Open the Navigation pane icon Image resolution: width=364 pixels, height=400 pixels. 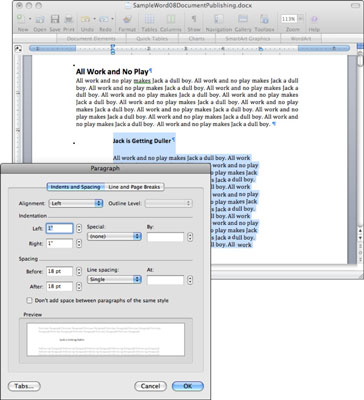coord(219,19)
